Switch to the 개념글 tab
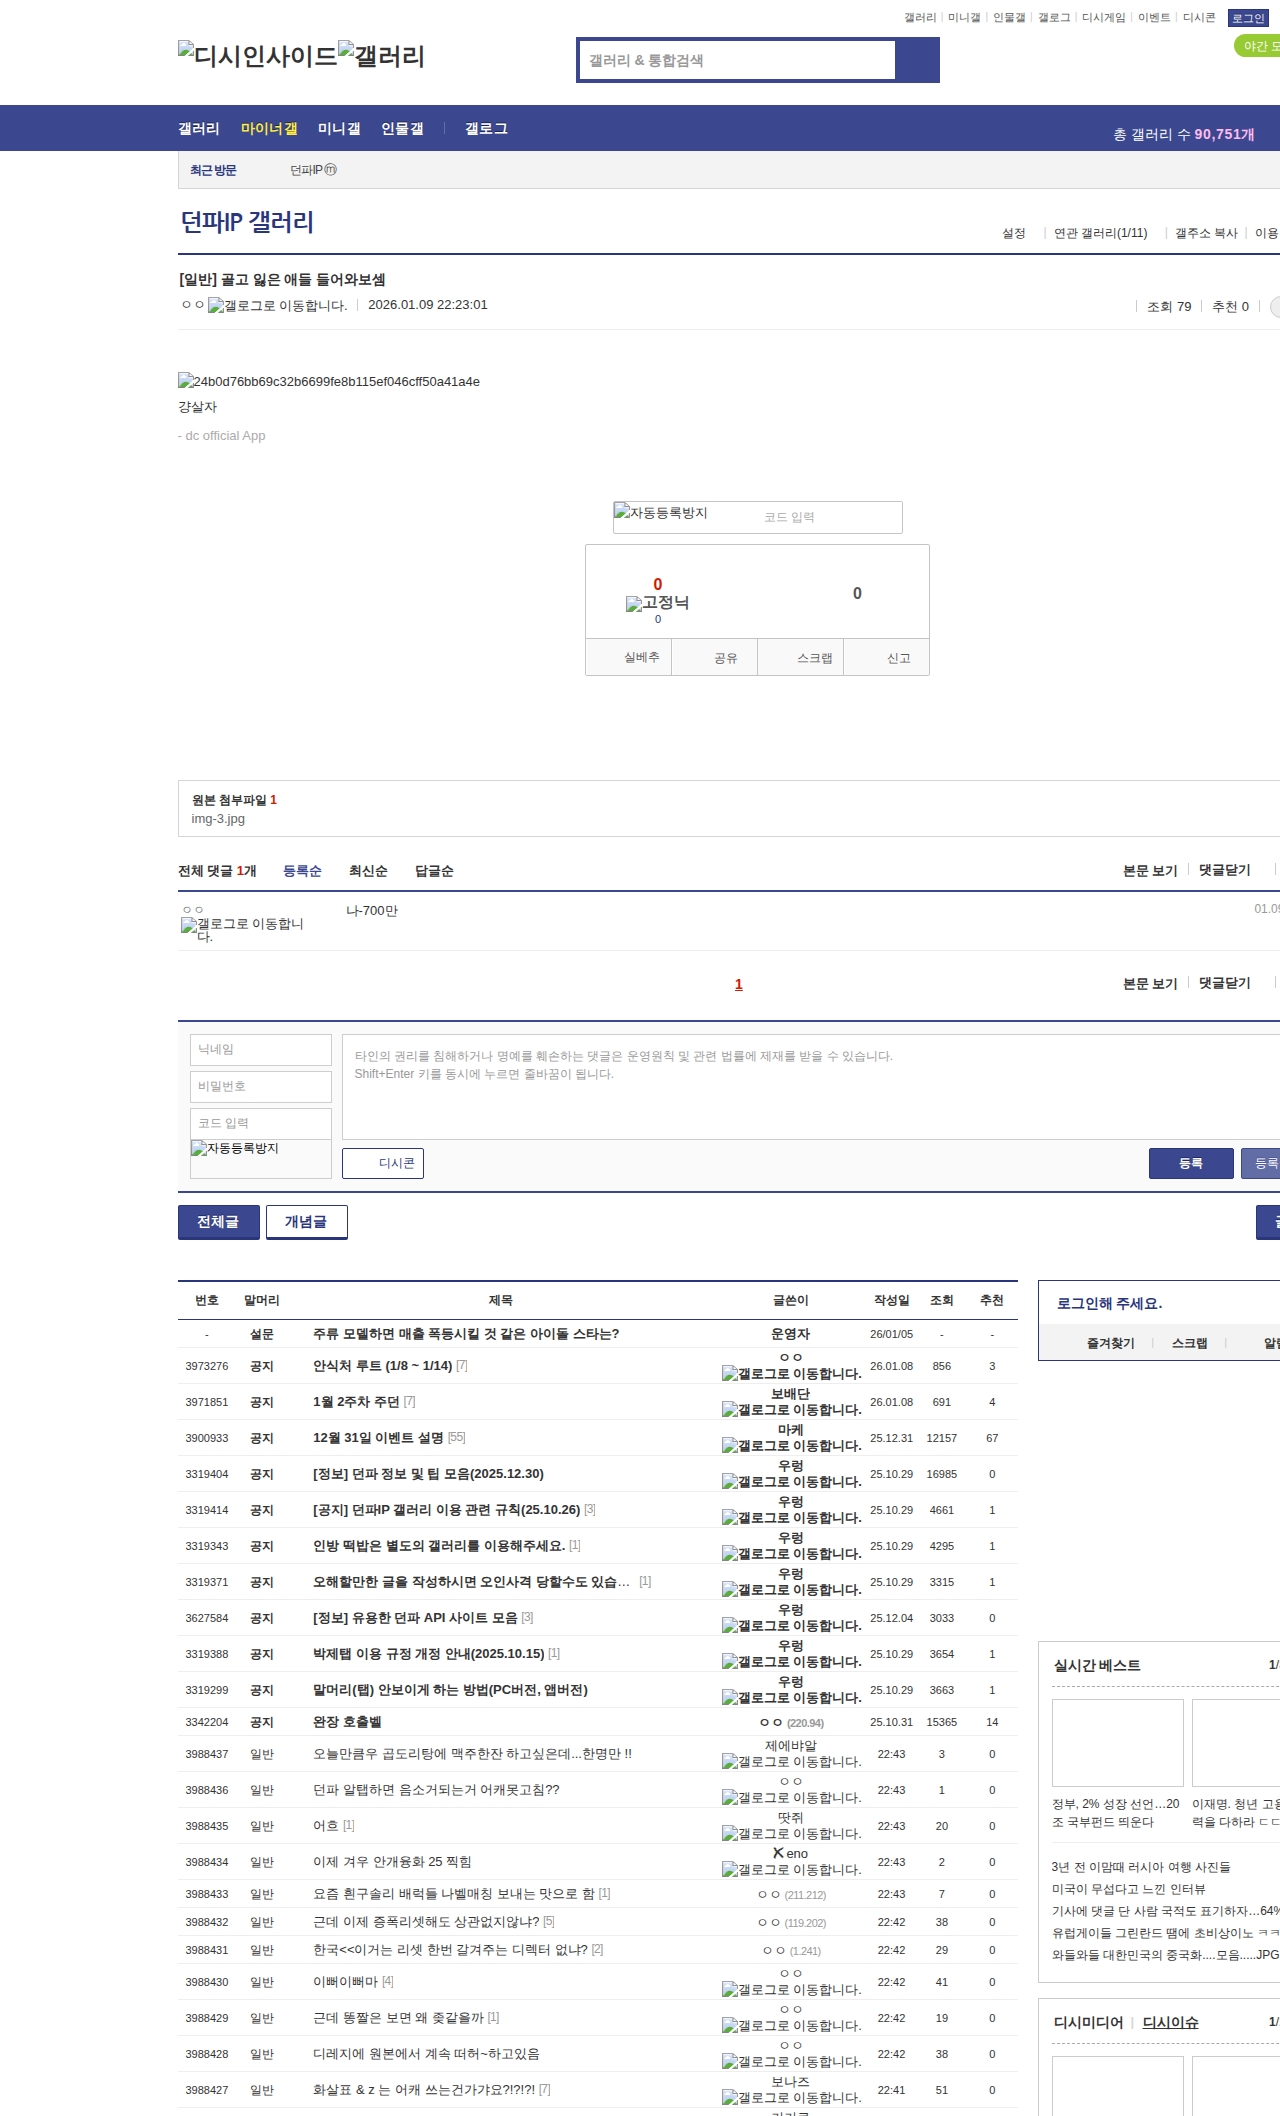Image resolution: width=1280 pixels, height=2116 pixels. point(306,1222)
